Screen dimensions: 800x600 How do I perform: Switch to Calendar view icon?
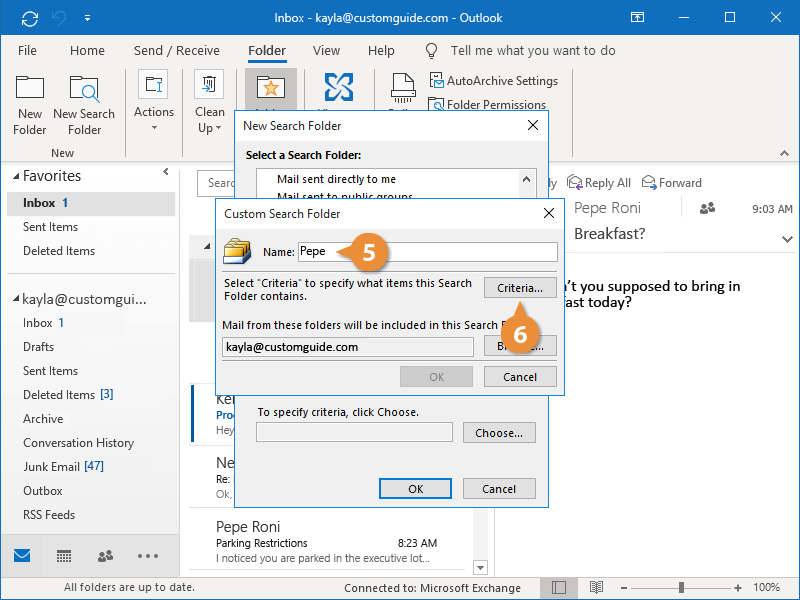click(64, 556)
